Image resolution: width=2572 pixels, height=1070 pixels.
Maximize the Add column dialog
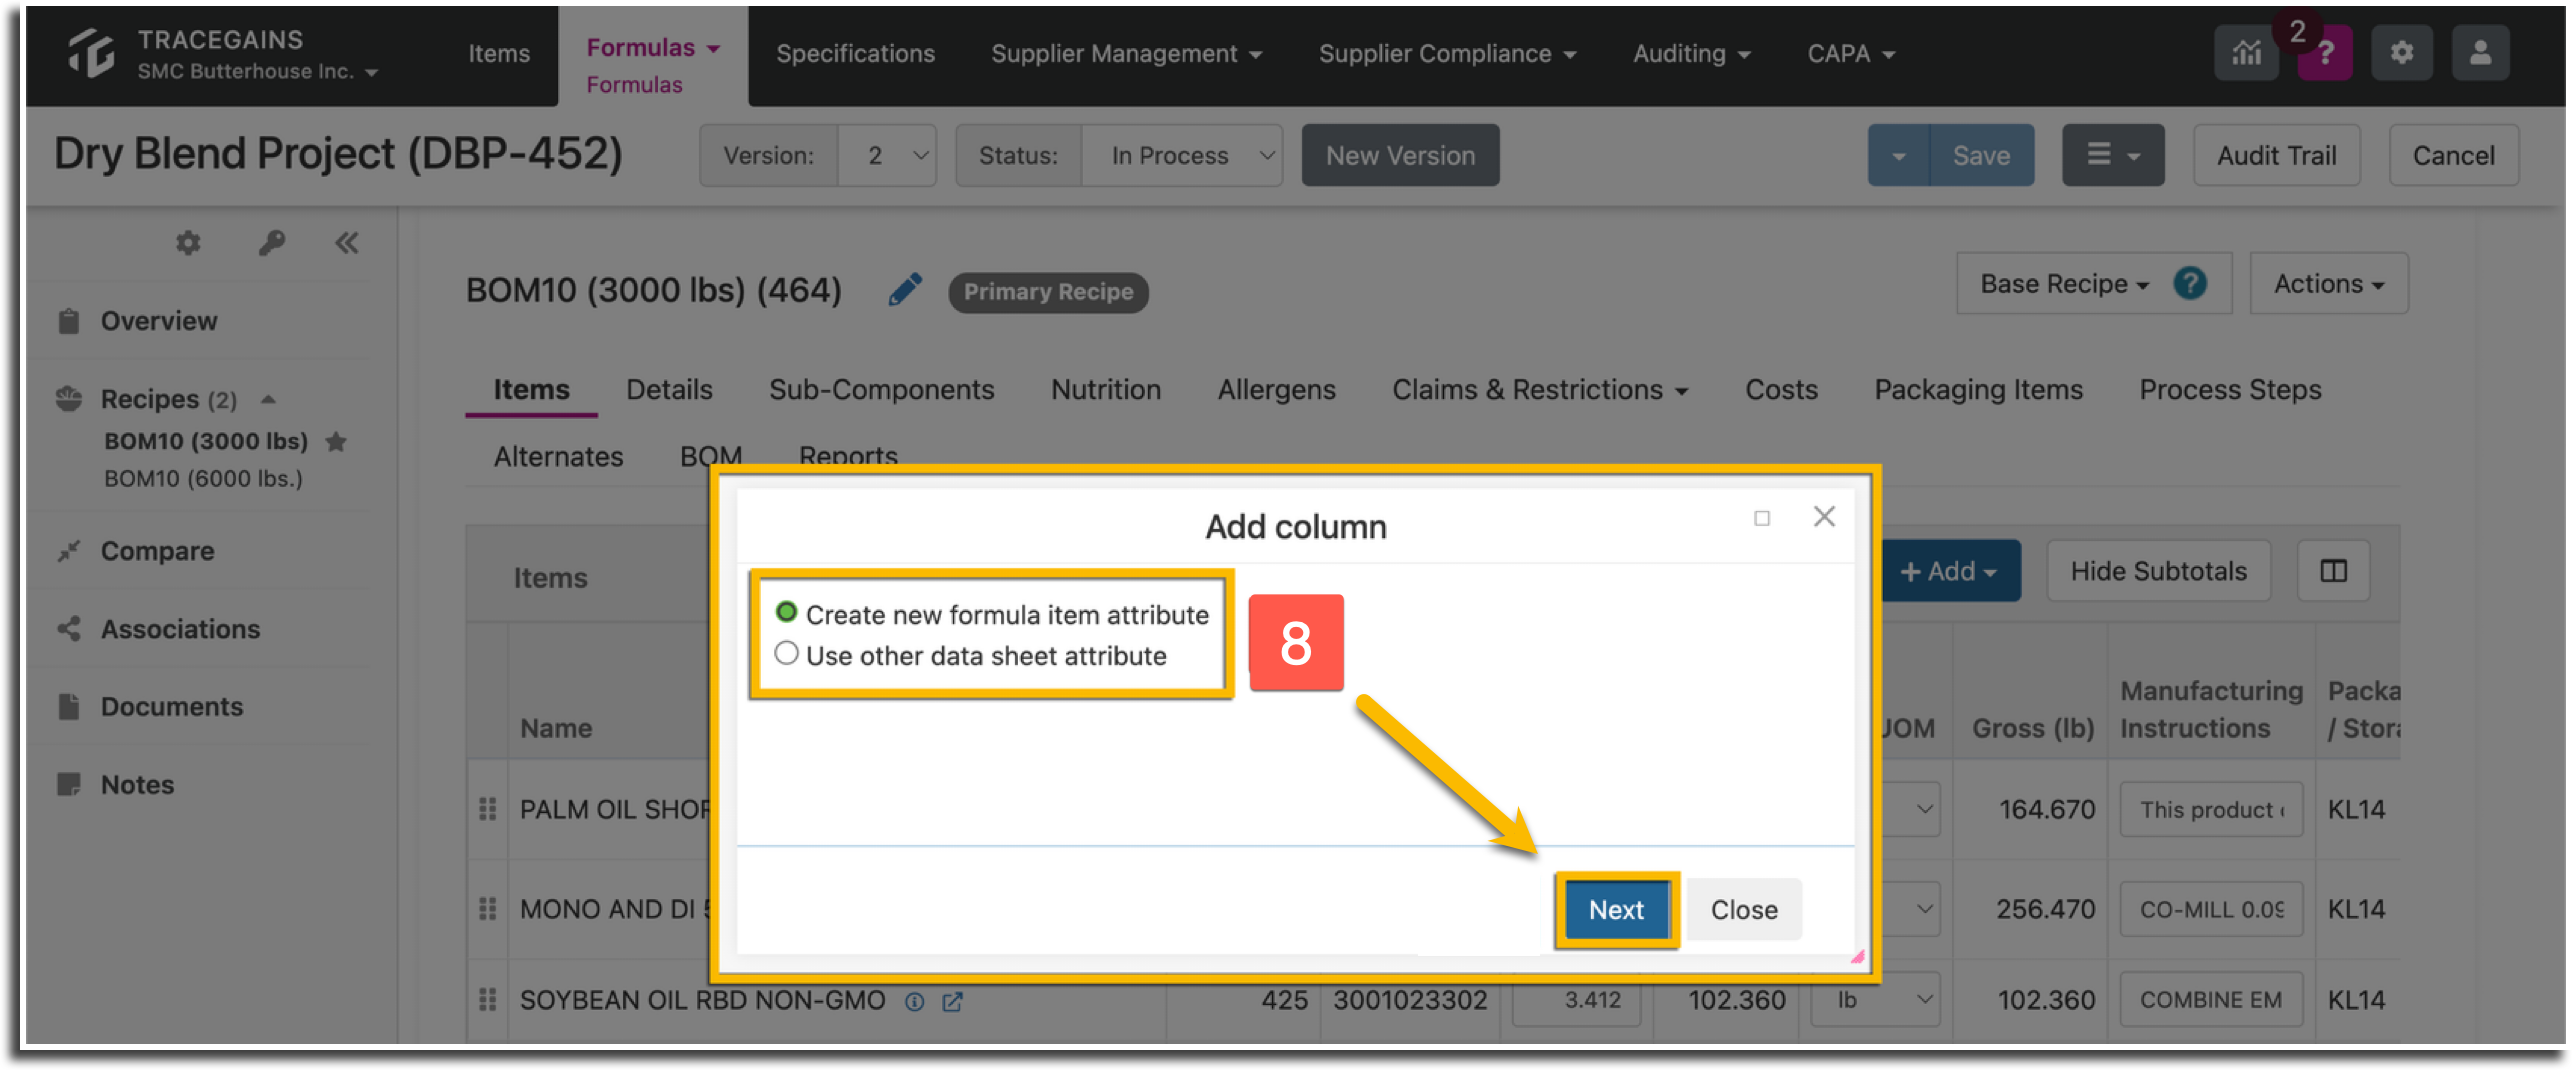click(1762, 518)
